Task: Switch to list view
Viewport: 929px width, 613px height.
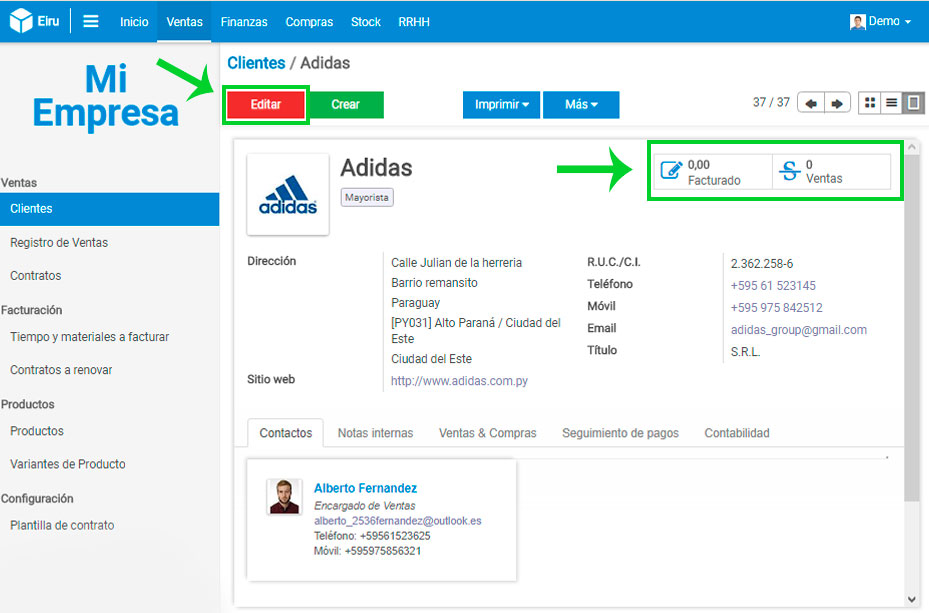Action: pos(891,103)
